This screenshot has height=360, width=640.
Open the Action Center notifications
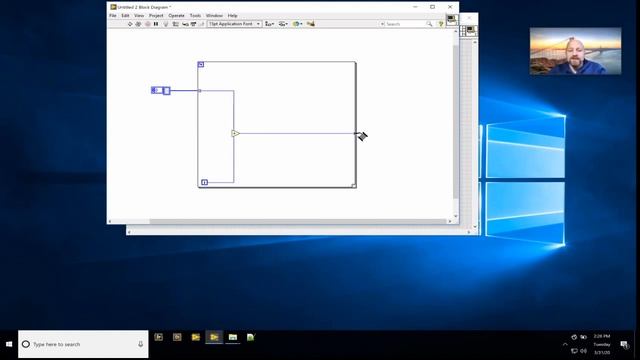click(x=624, y=345)
